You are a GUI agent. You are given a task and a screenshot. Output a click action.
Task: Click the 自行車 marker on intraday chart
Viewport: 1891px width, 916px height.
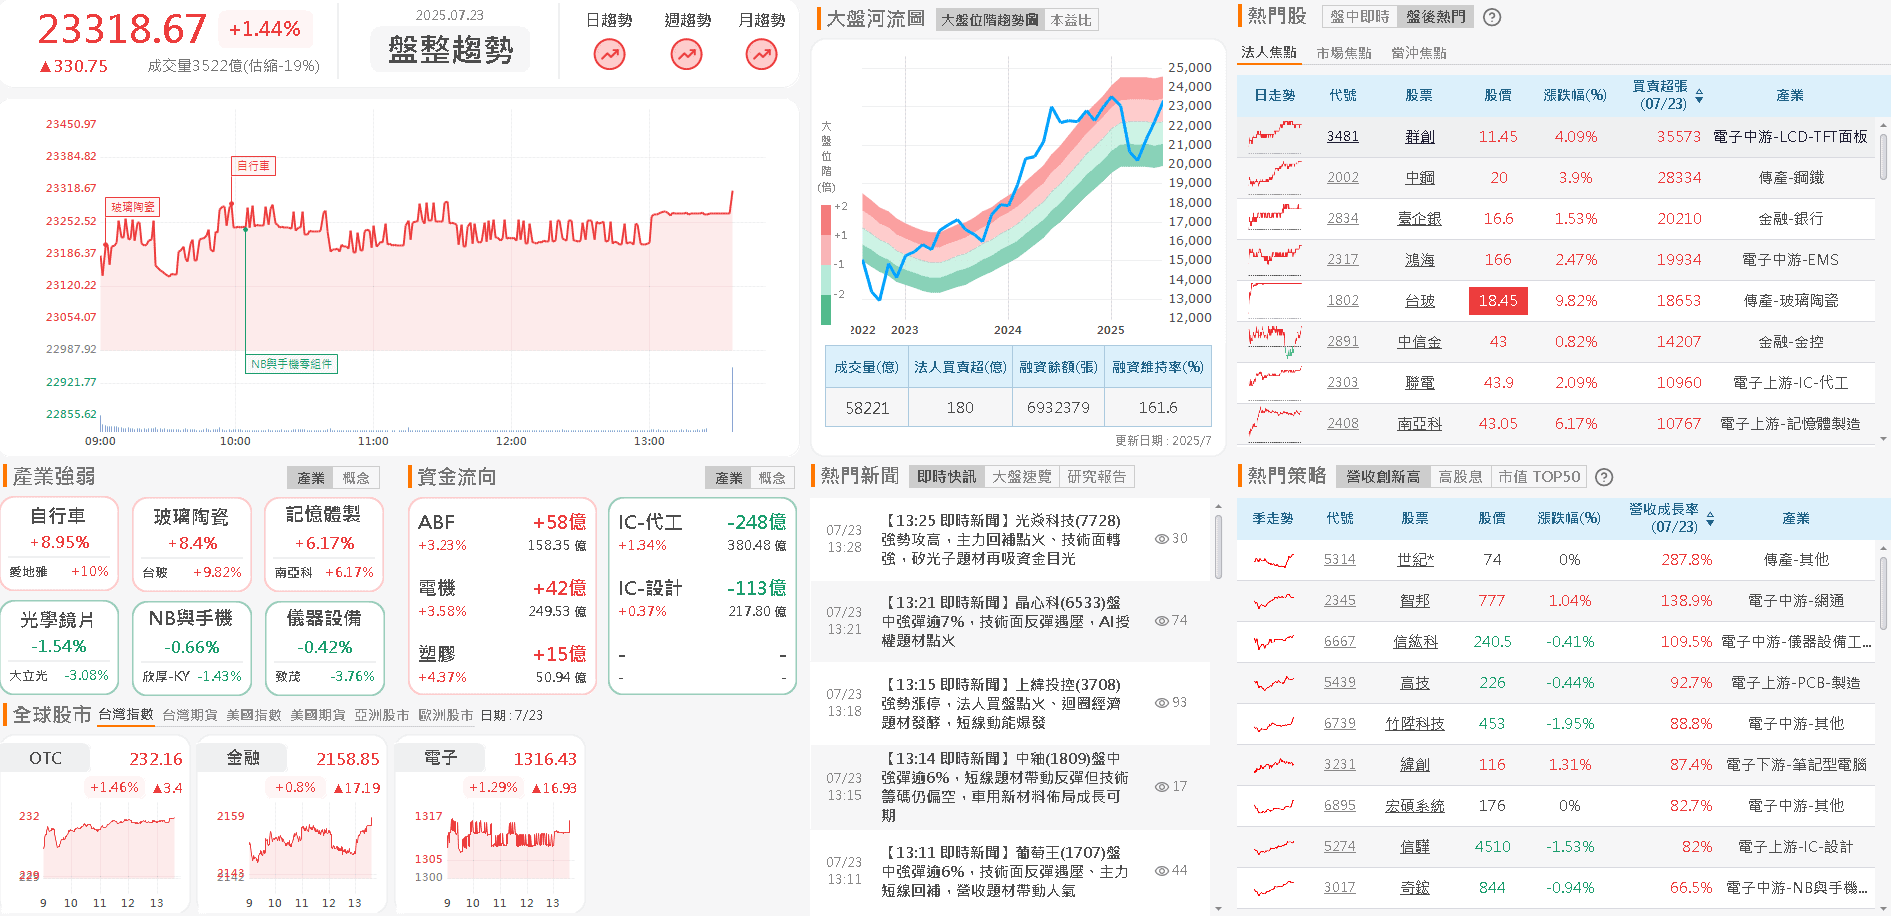[253, 165]
